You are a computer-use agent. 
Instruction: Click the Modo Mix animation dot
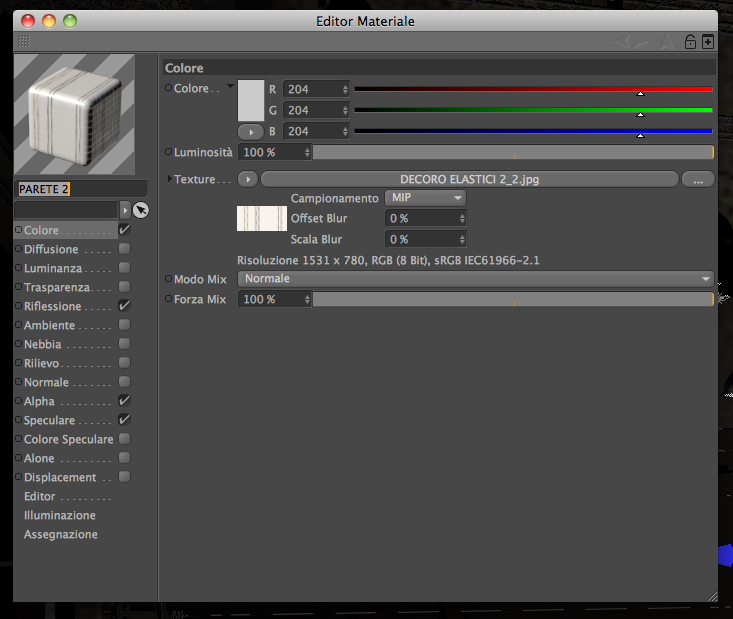point(168,278)
